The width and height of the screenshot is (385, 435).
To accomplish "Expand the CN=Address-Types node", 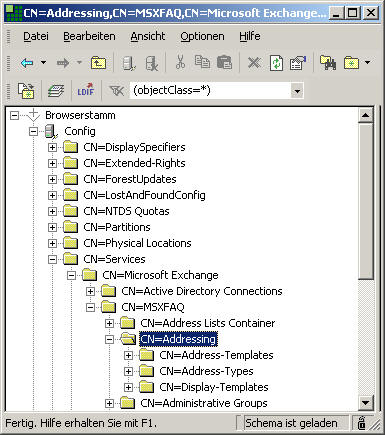I will [x=128, y=371].
